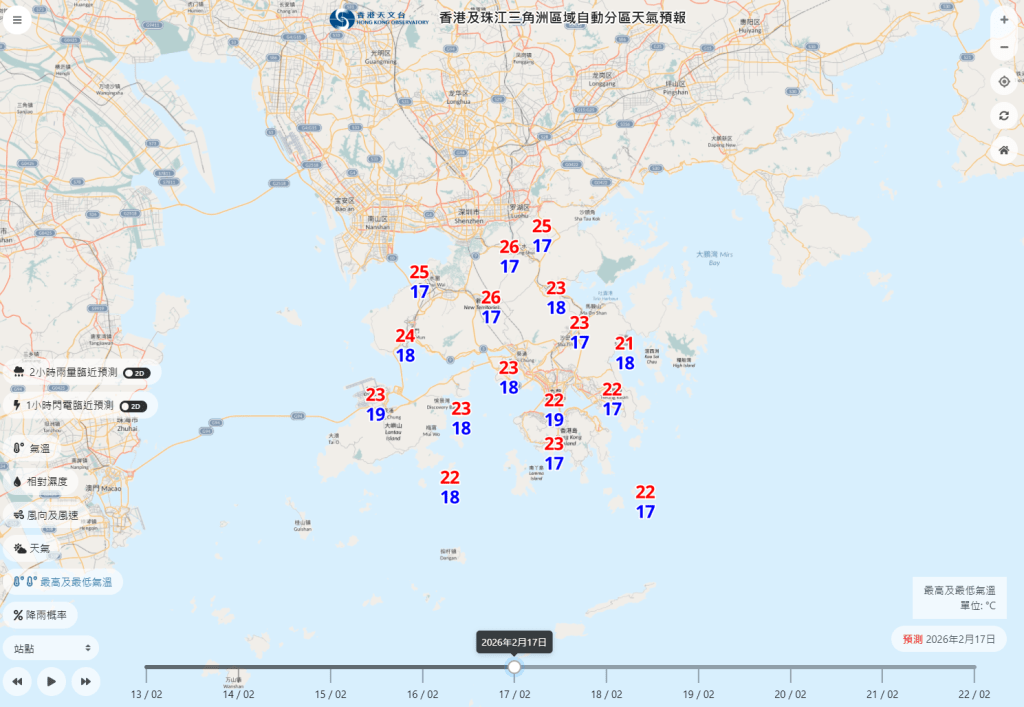Show 降雨概率 layer
Viewport: 1024px width, 707px height.
point(39,615)
